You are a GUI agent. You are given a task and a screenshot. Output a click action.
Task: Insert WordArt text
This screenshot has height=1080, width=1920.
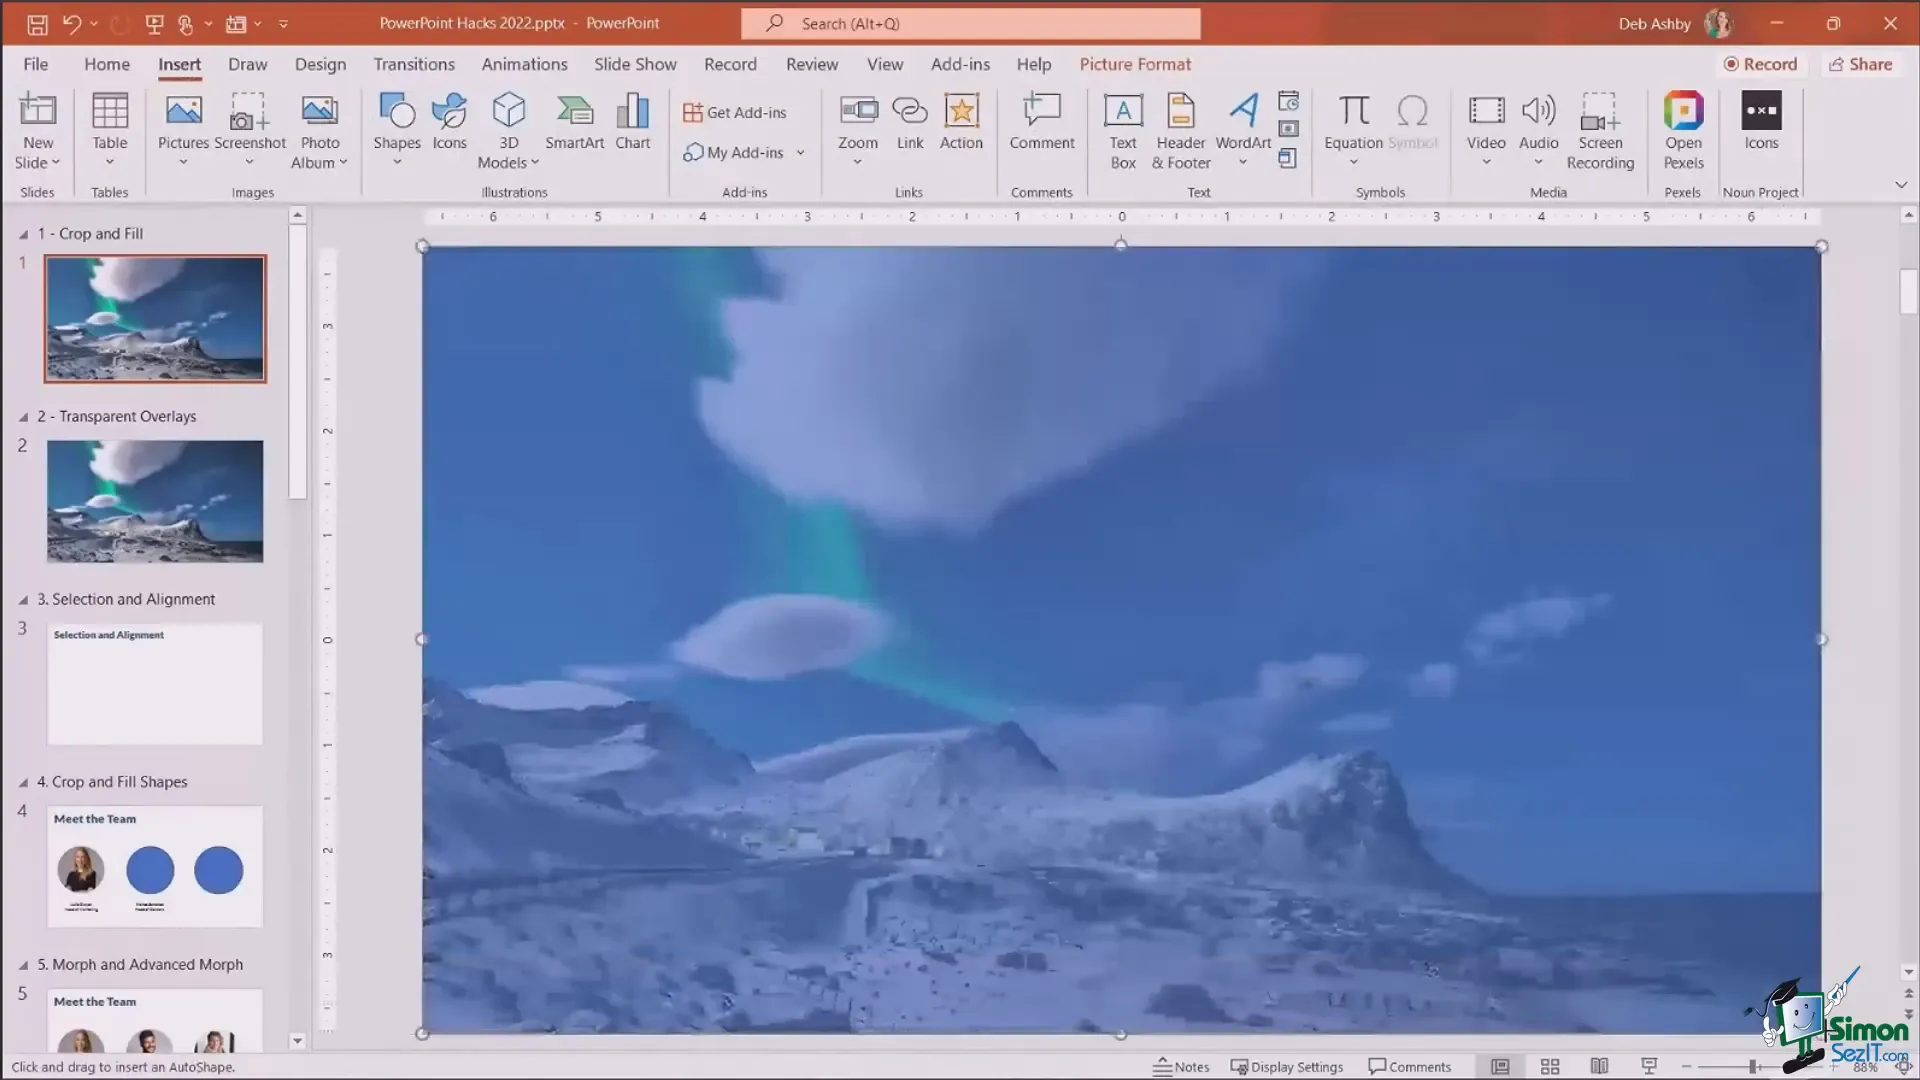(x=1243, y=130)
